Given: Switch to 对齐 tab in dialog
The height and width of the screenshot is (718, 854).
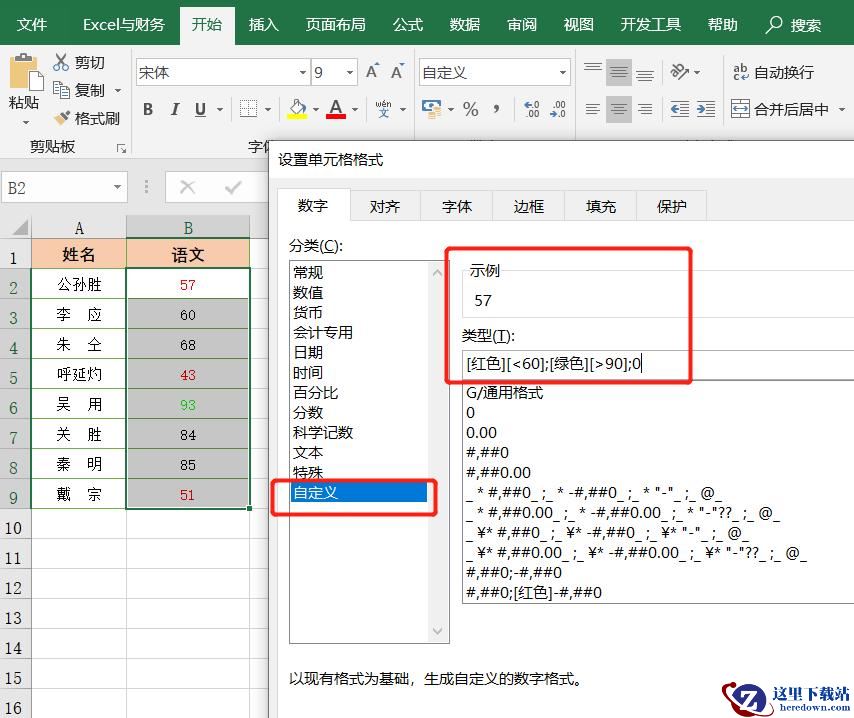Looking at the screenshot, I should (x=385, y=206).
